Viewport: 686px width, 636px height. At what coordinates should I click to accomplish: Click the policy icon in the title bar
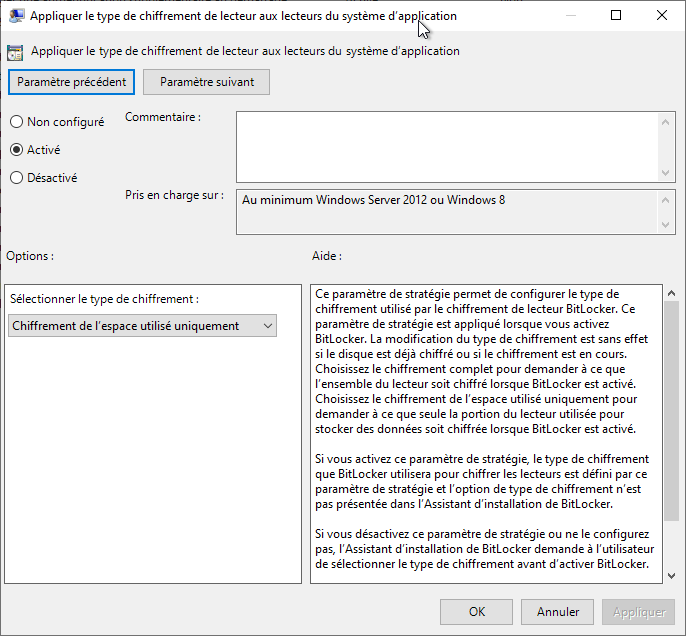click(x=16, y=16)
